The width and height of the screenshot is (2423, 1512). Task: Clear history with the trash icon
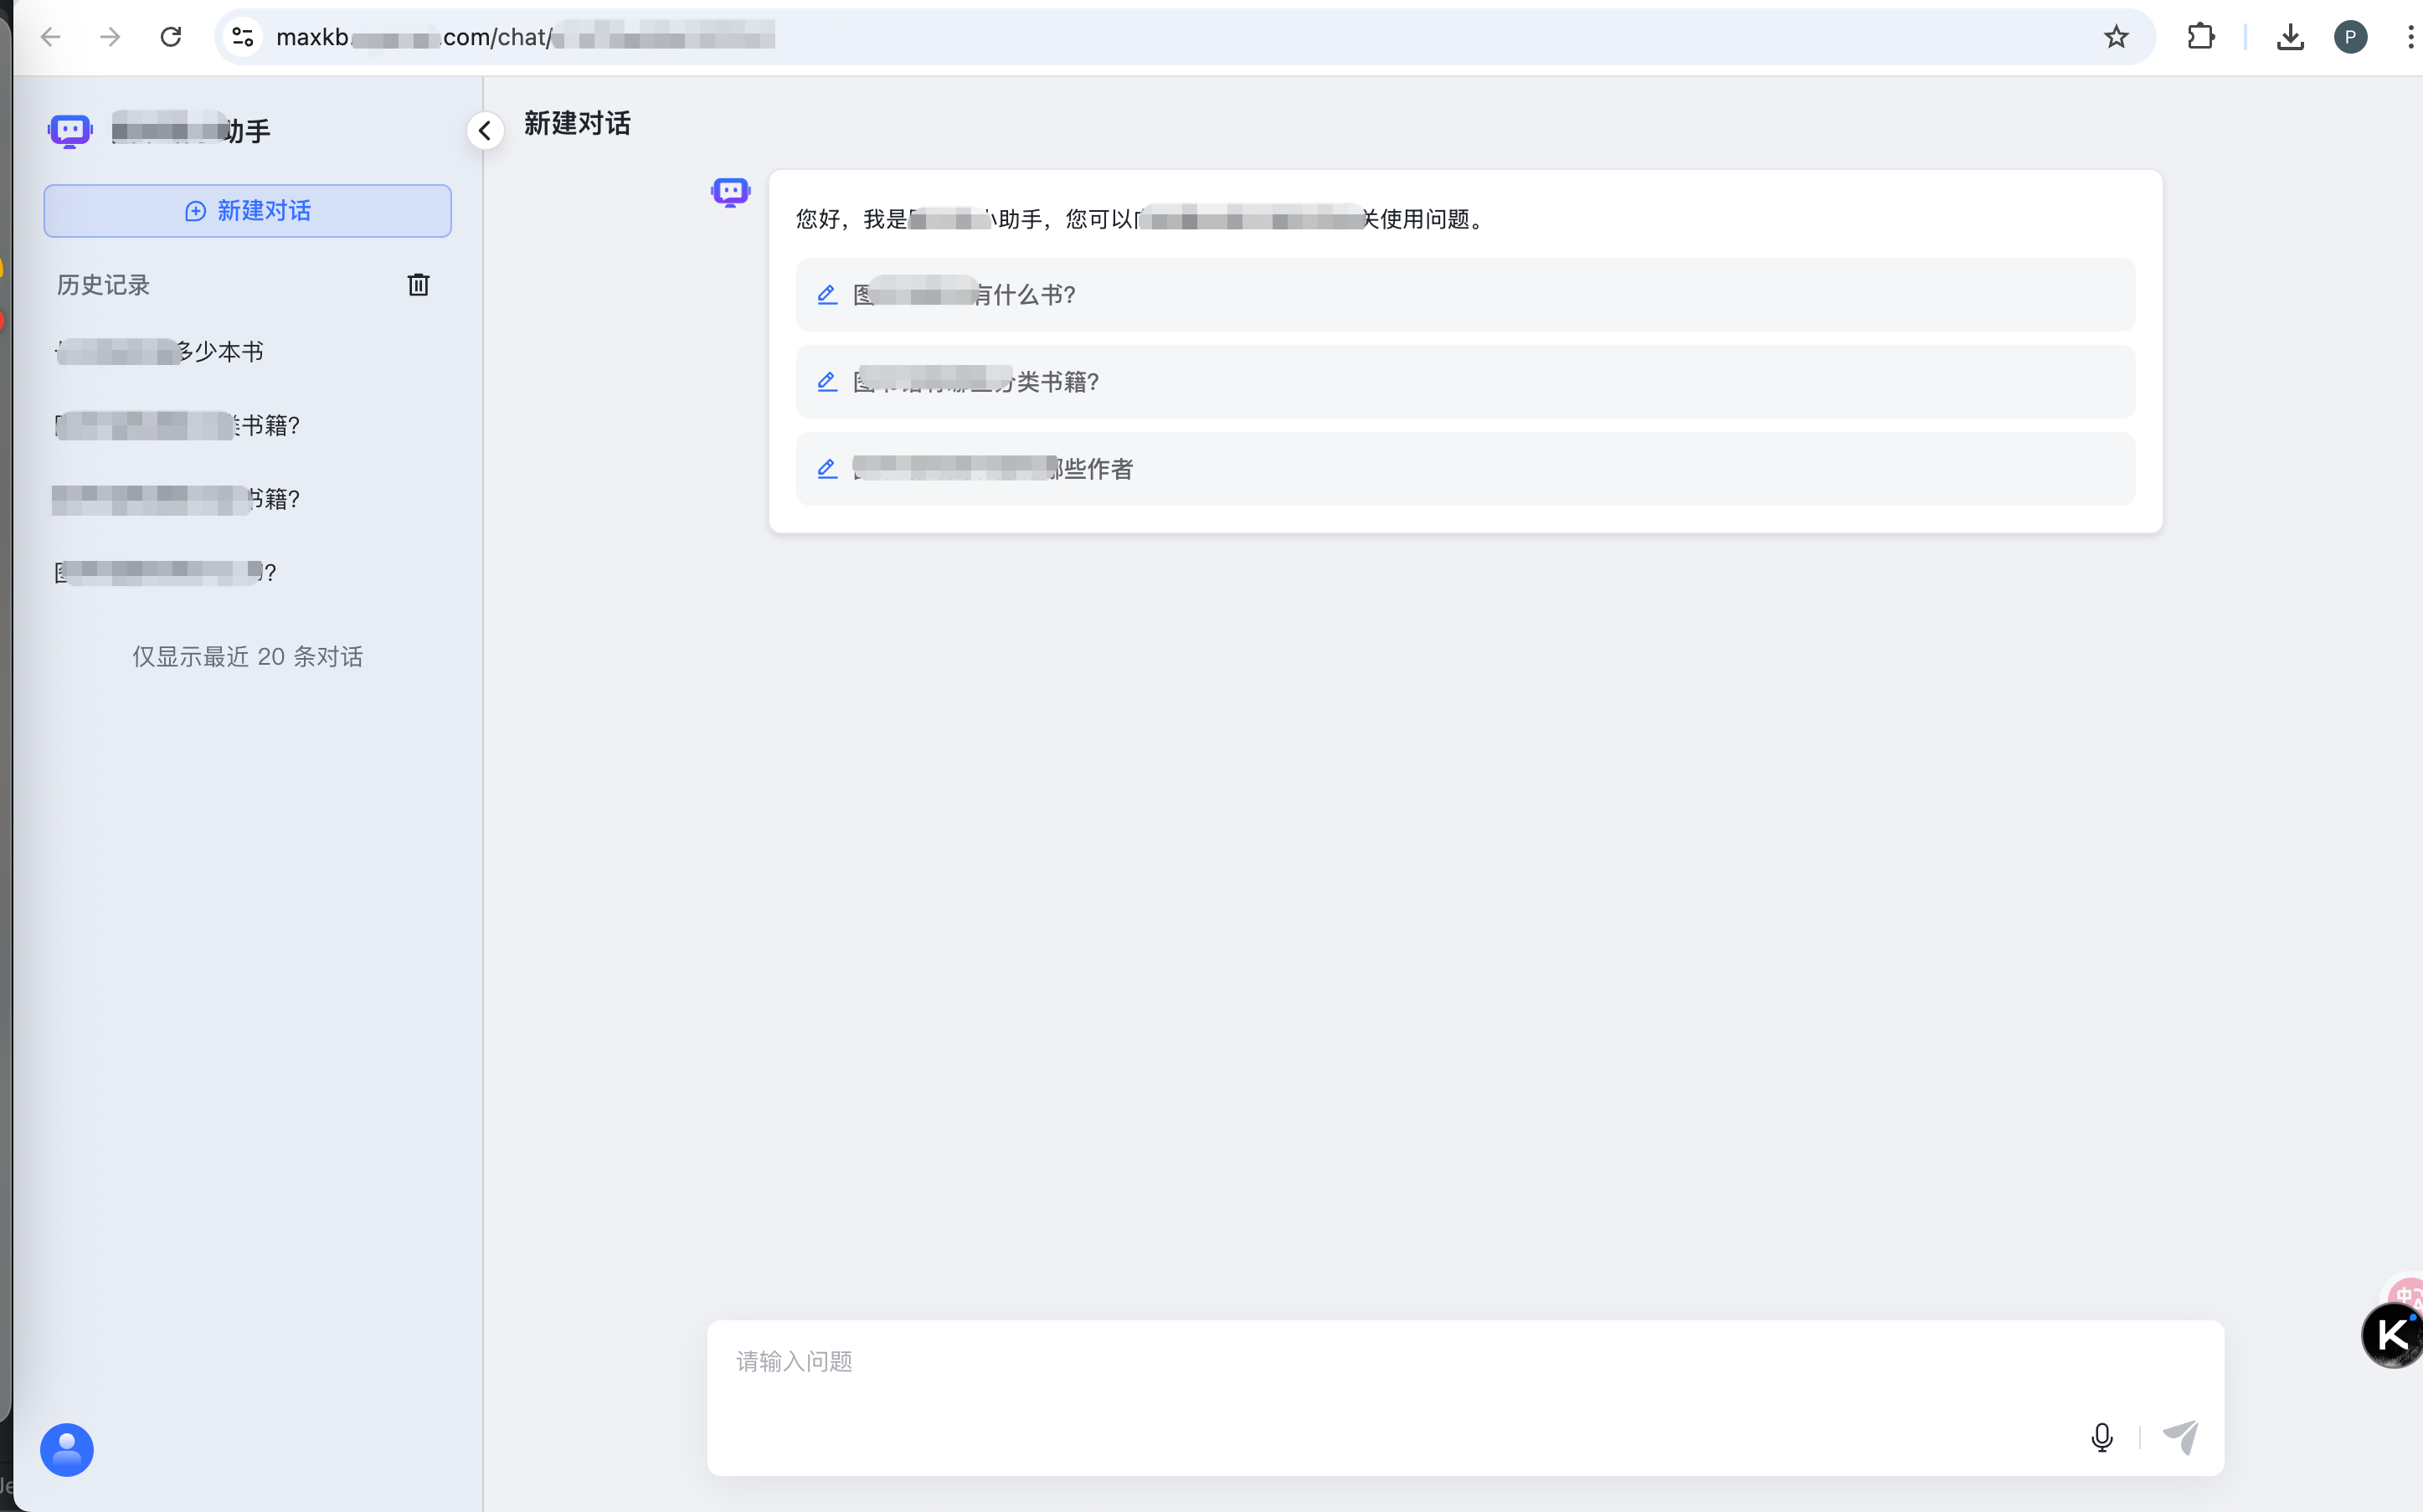click(x=418, y=285)
